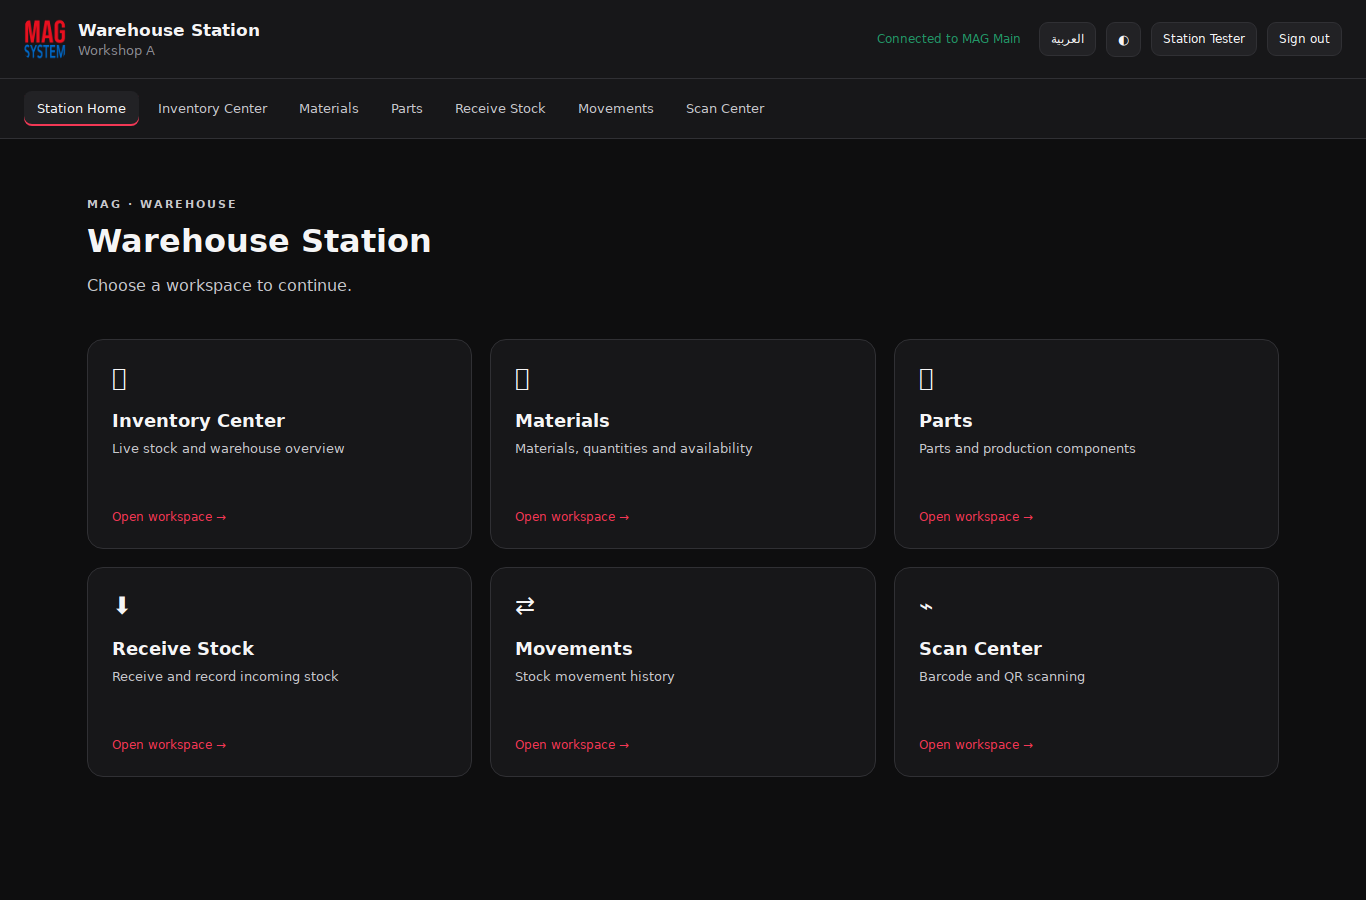The image size is (1366, 900).
Task: Open the Parts nav tab
Action: click(x=407, y=108)
